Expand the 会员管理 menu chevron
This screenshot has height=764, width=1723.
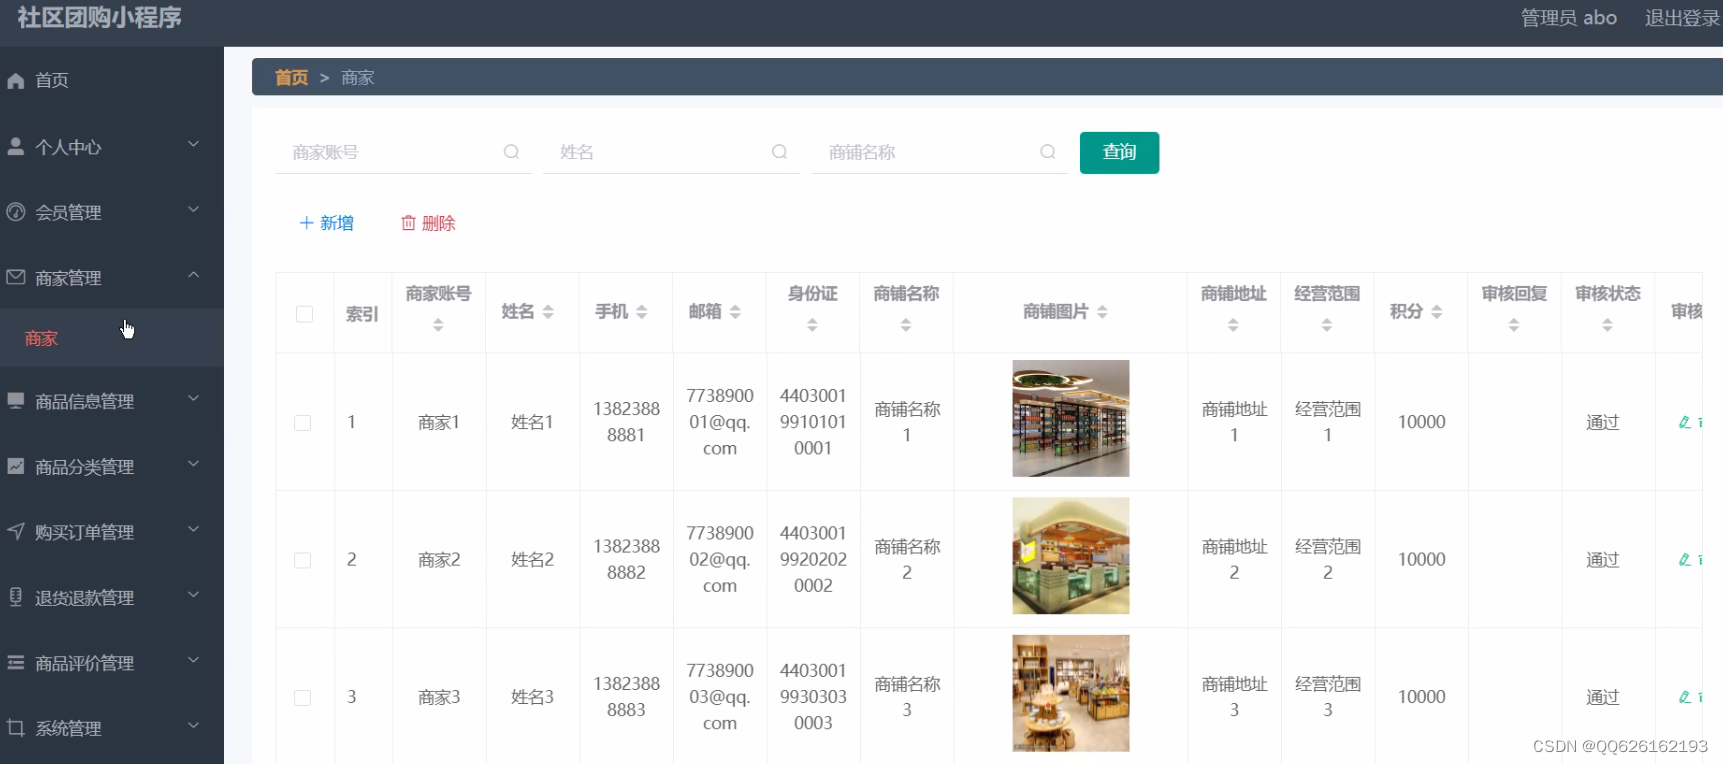(x=194, y=210)
